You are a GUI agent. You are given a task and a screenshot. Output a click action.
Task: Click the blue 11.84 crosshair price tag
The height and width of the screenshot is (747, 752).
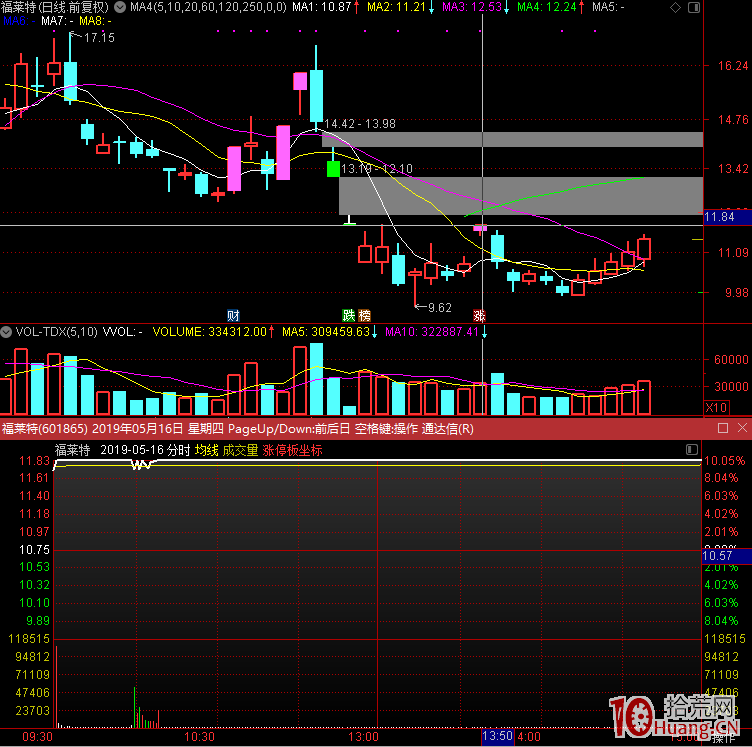(727, 217)
